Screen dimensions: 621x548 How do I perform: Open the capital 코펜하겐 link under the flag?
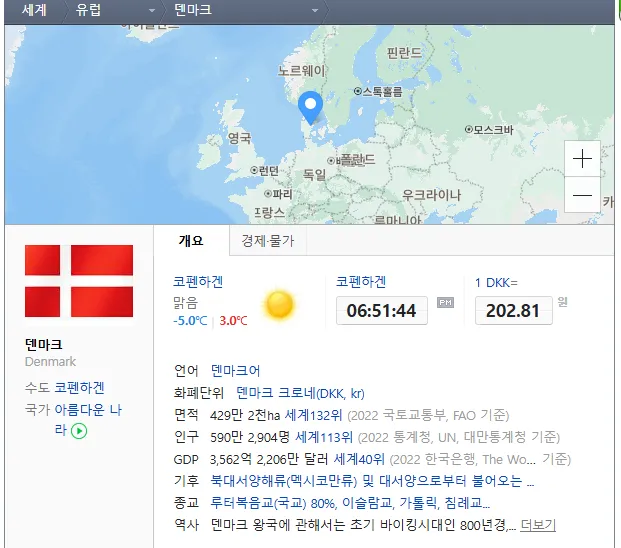[79, 388]
